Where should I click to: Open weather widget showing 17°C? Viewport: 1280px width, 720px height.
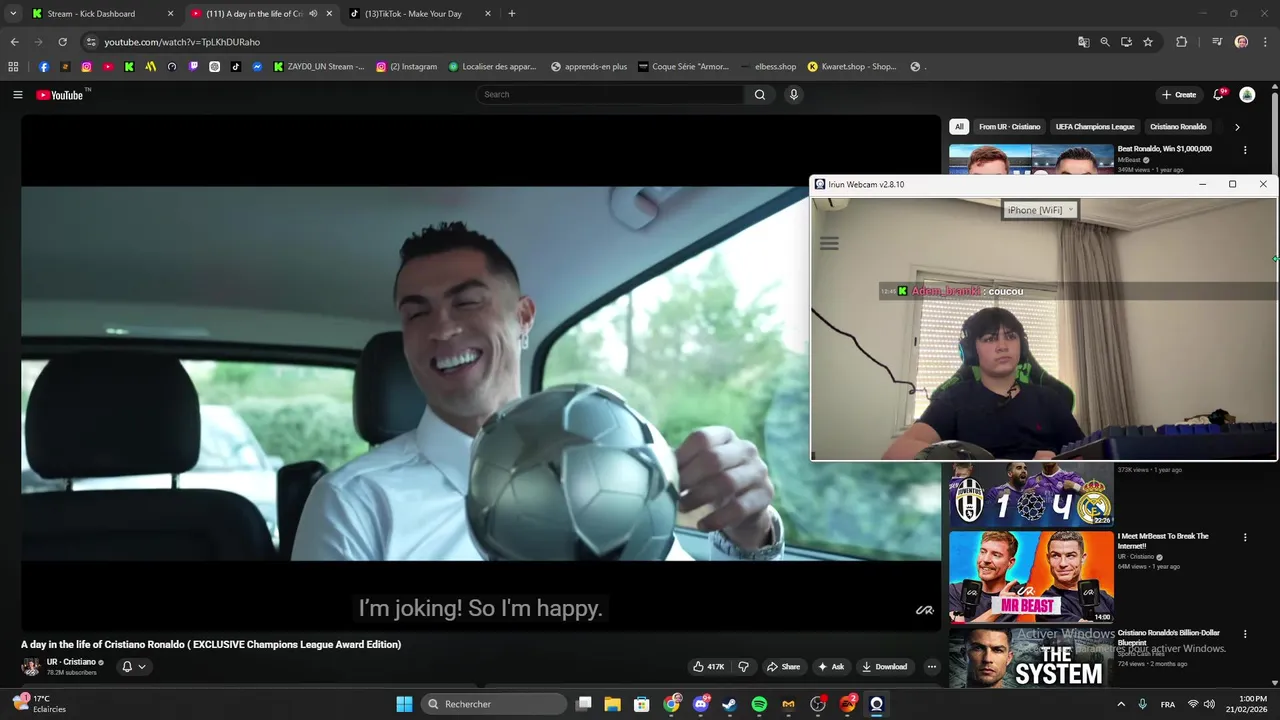coord(39,704)
